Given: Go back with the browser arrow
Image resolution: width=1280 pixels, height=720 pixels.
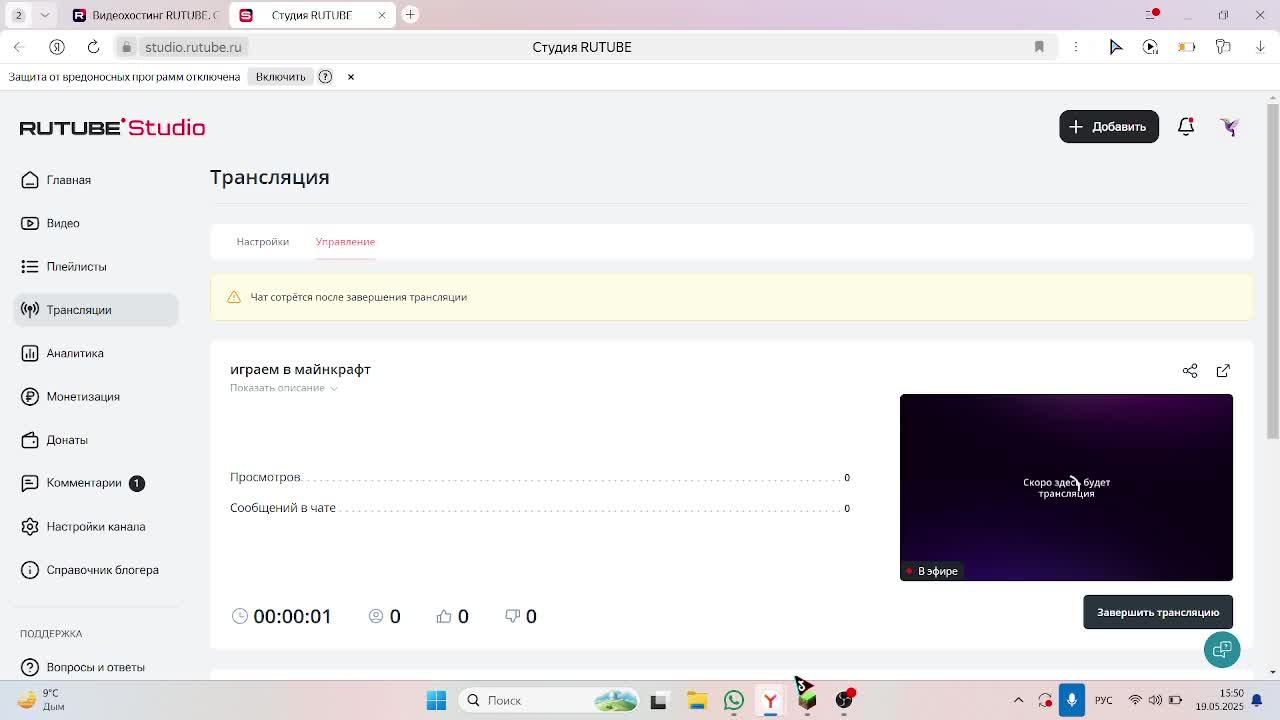Looking at the screenshot, I should (19, 47).
